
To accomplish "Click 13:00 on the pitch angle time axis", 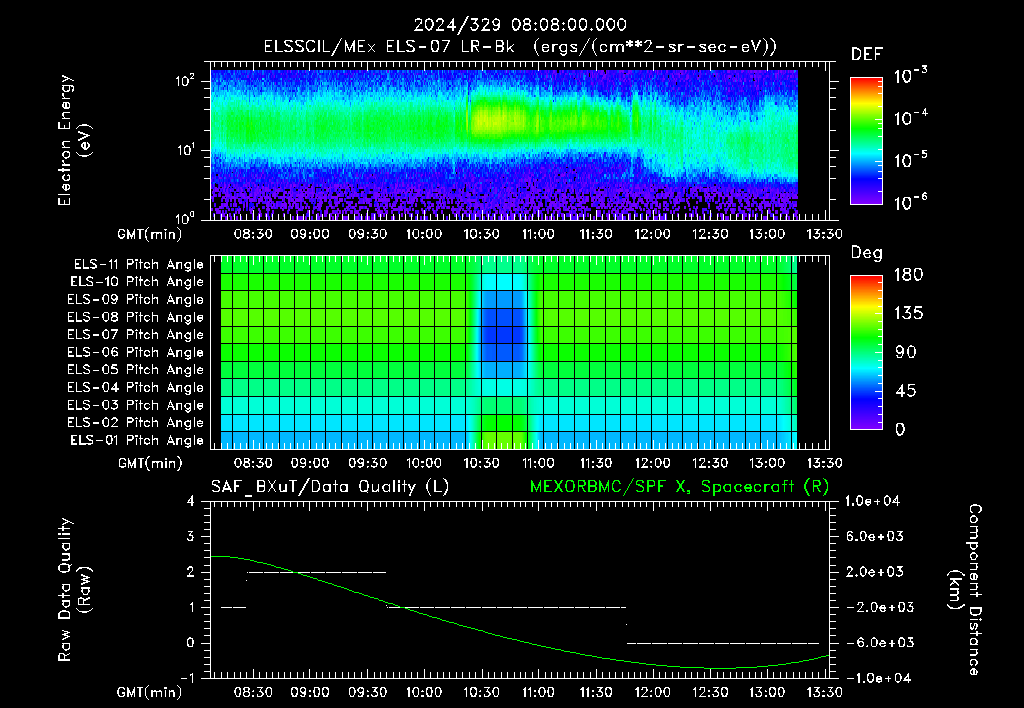I will (x=767, y=463).
